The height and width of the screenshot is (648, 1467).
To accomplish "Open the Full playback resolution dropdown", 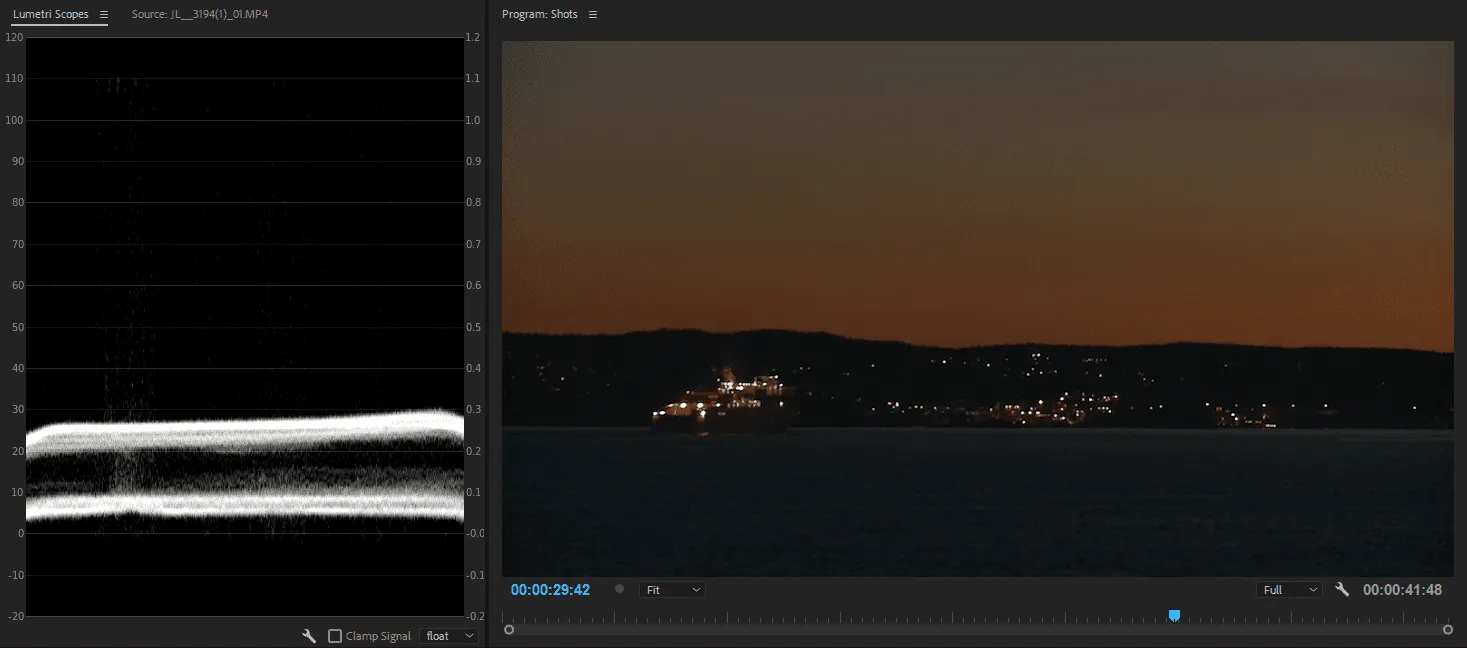I will [x=1288, y=590].
